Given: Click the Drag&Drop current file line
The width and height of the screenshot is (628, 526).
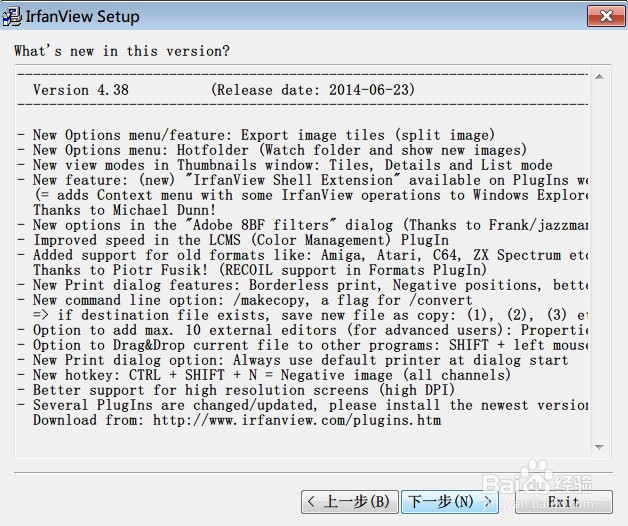Looking at the screenshot, I should click(303, 345).
